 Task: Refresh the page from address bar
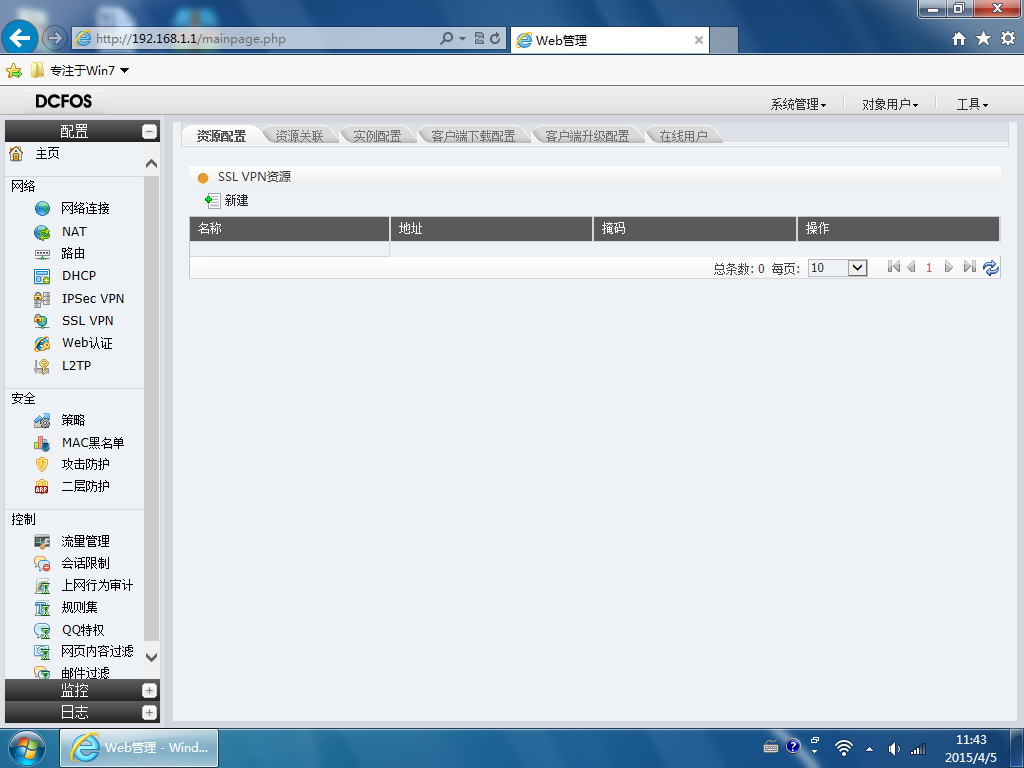point(496,39)
